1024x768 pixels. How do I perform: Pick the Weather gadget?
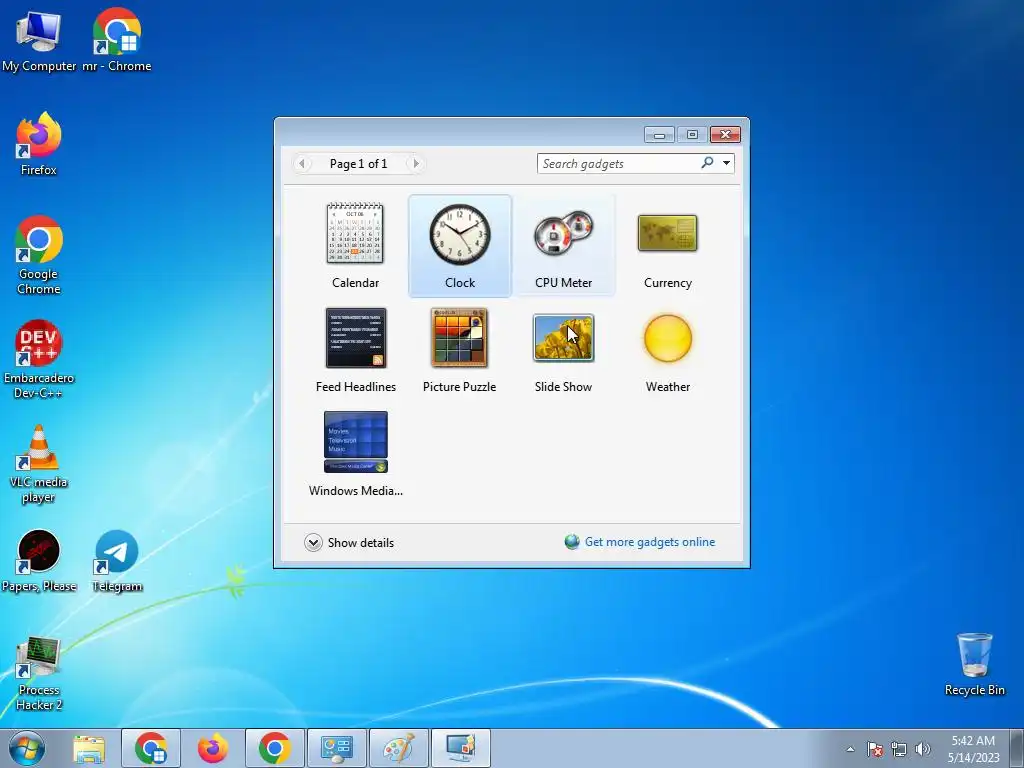(667, 350)
